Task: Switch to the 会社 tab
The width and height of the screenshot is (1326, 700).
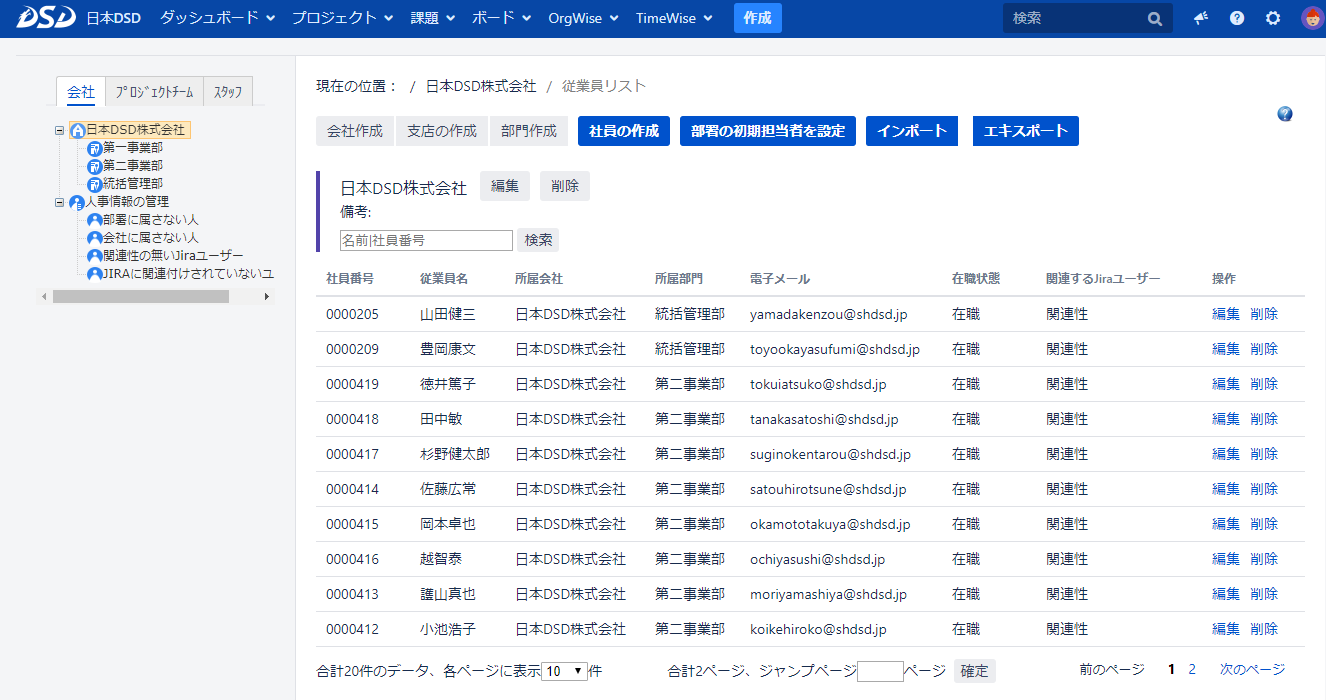Action: (x=81, y=92)
